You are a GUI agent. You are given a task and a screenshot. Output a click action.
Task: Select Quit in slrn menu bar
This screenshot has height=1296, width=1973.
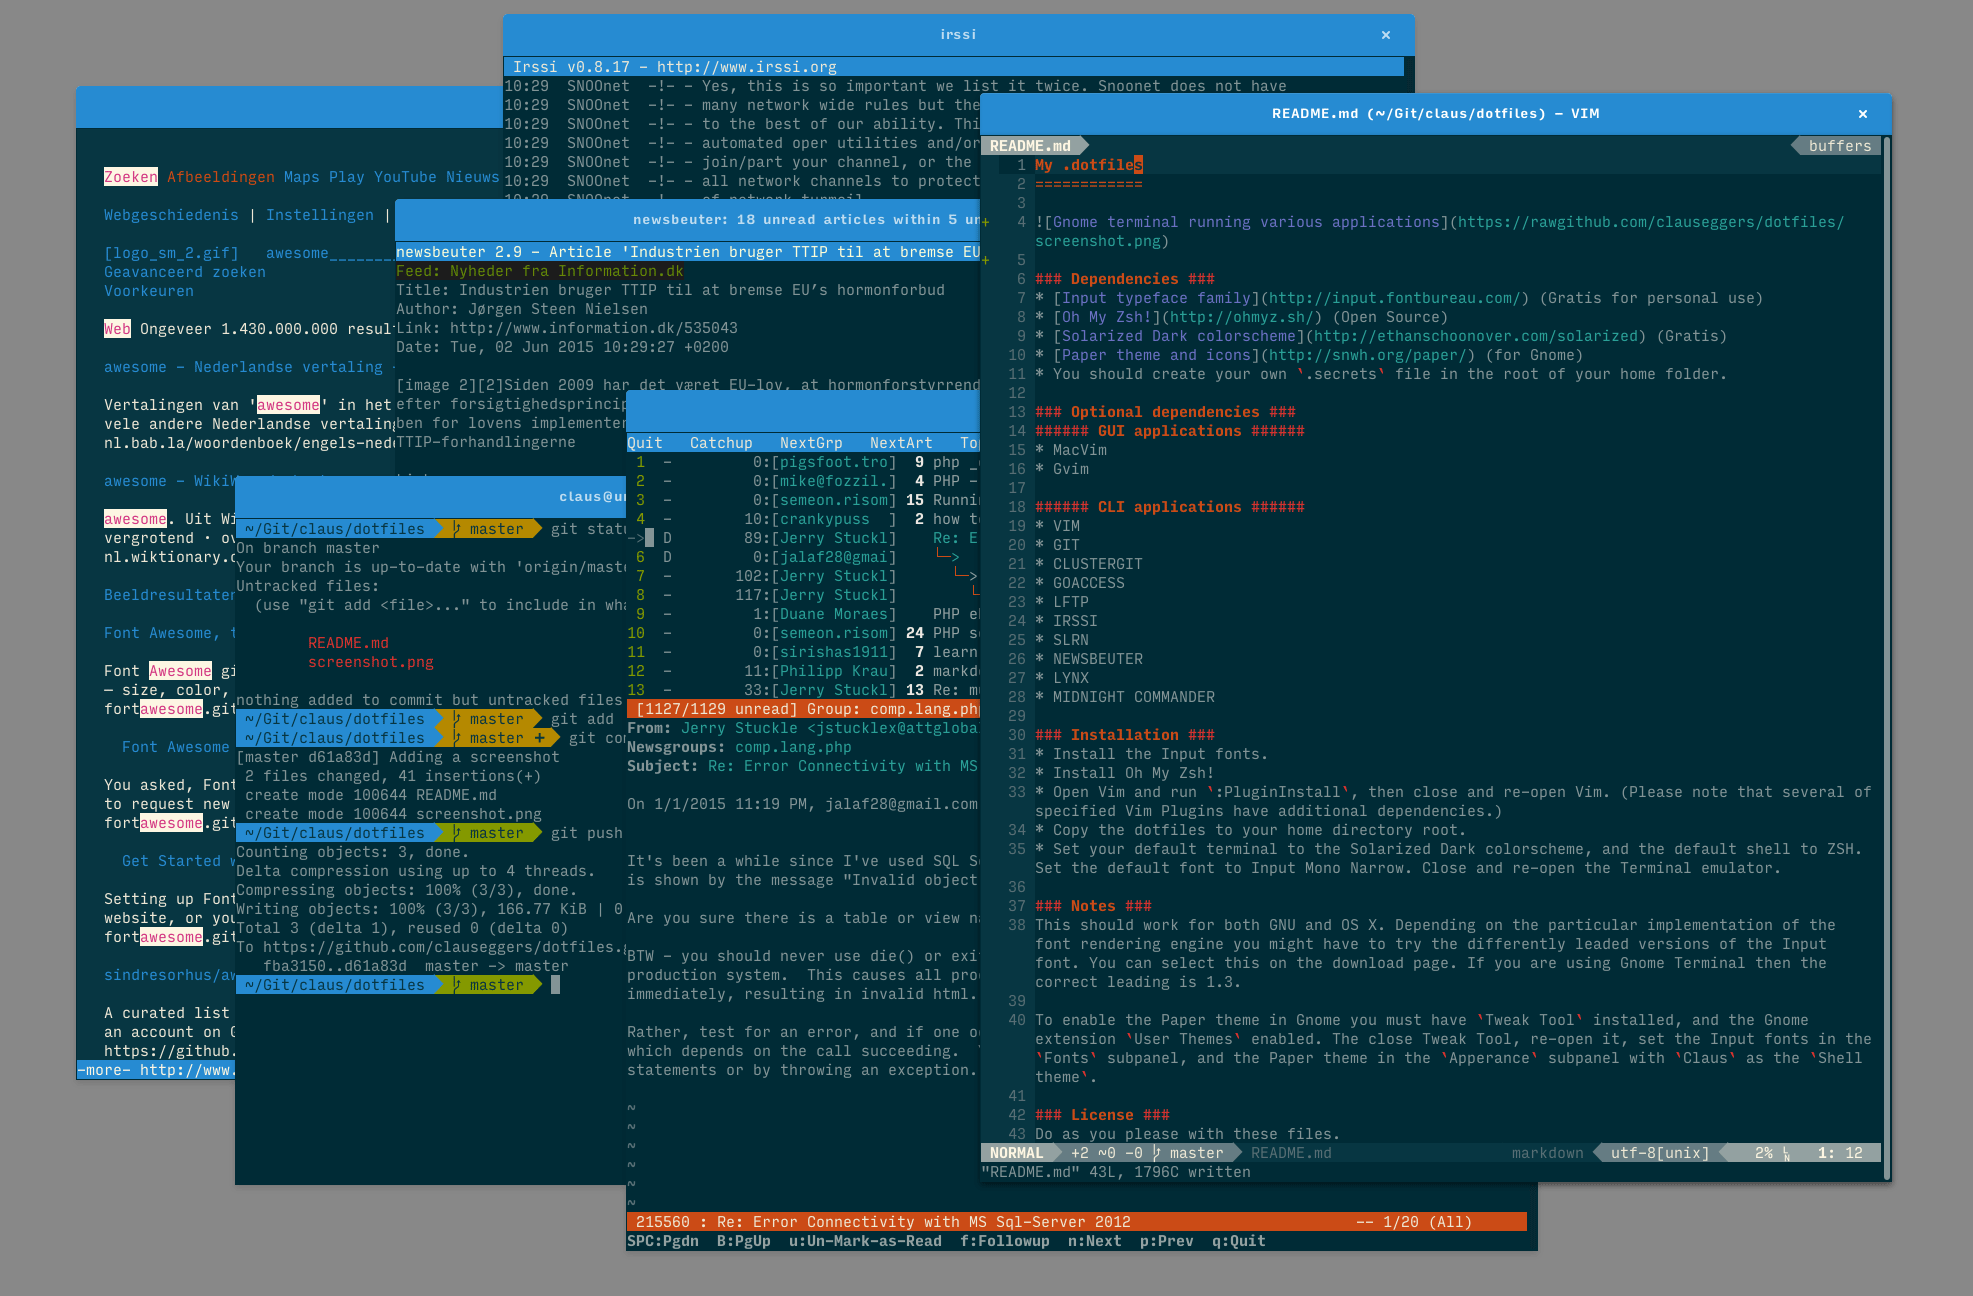(644, 443)
